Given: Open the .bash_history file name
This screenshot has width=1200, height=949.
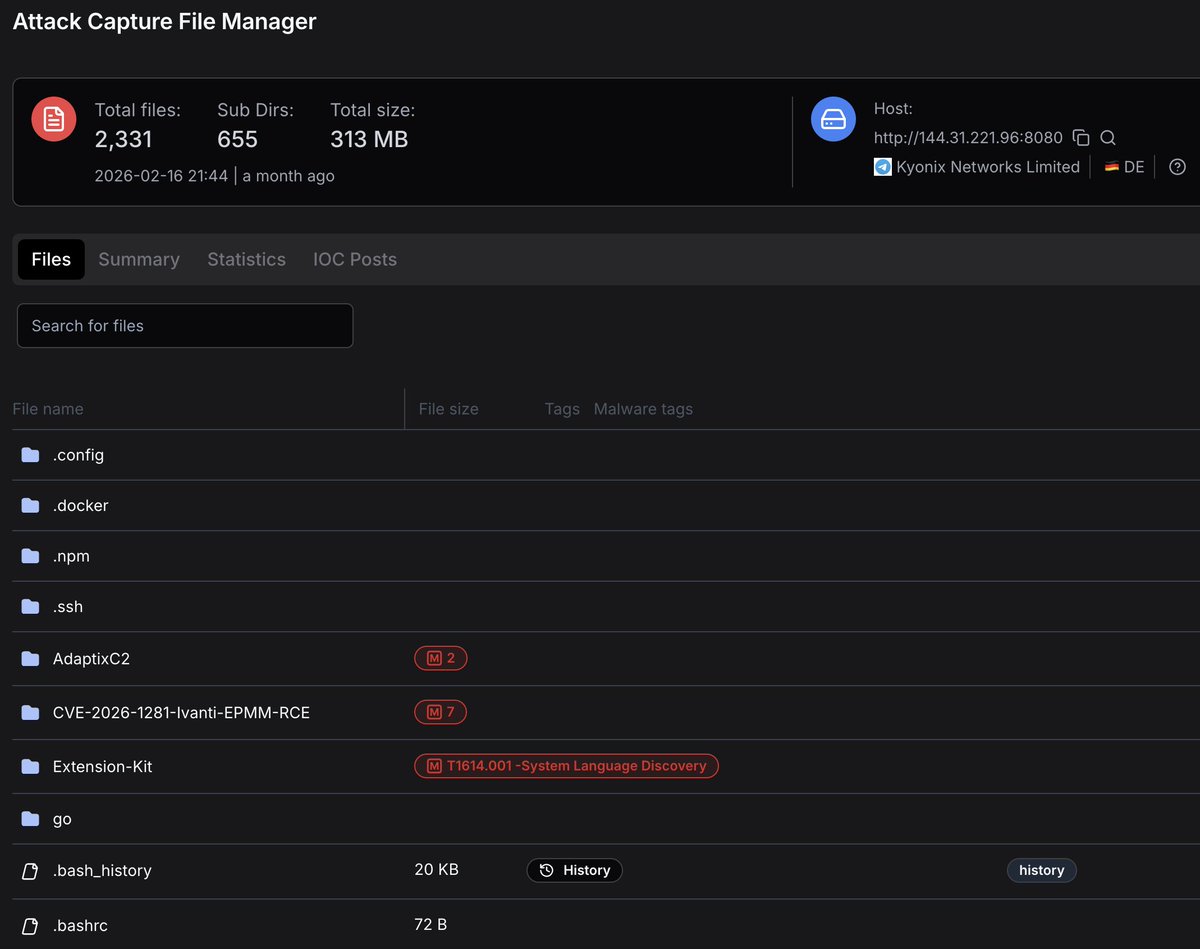Looking at the screenshot, I should pyautogui.click(x=102, y=871).
